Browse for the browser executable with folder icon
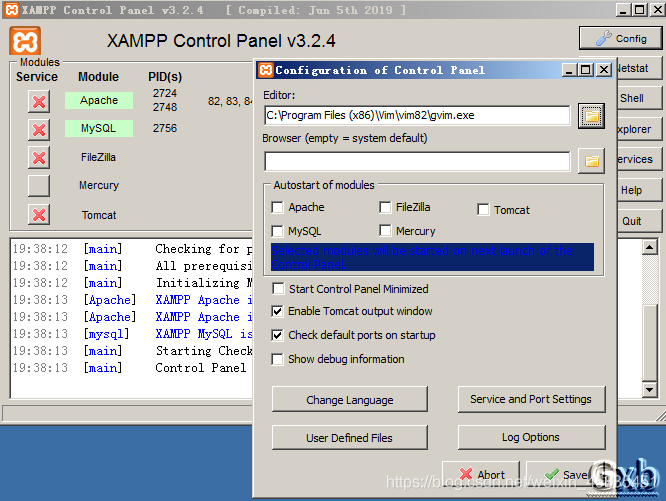Viewport: 666px width, 501px height. 591,161
